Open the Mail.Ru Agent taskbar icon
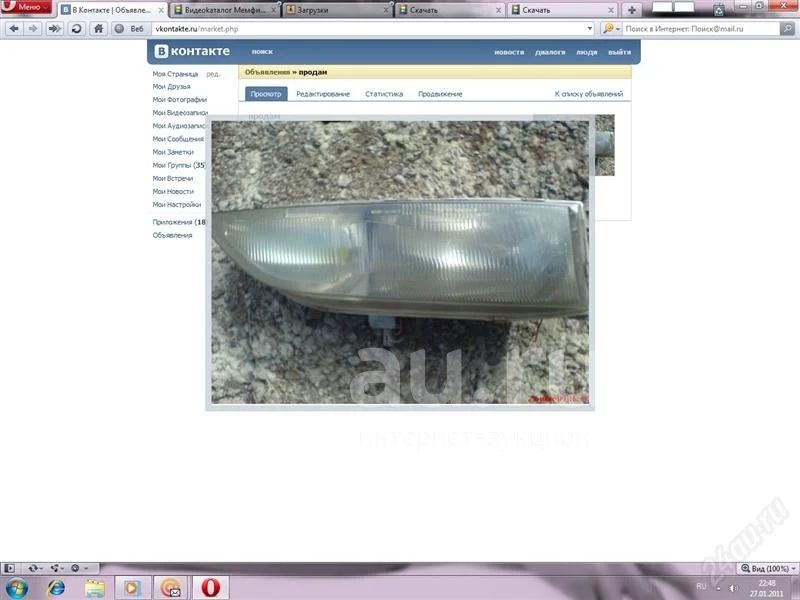The image size is (800, 600). point(171,588)
